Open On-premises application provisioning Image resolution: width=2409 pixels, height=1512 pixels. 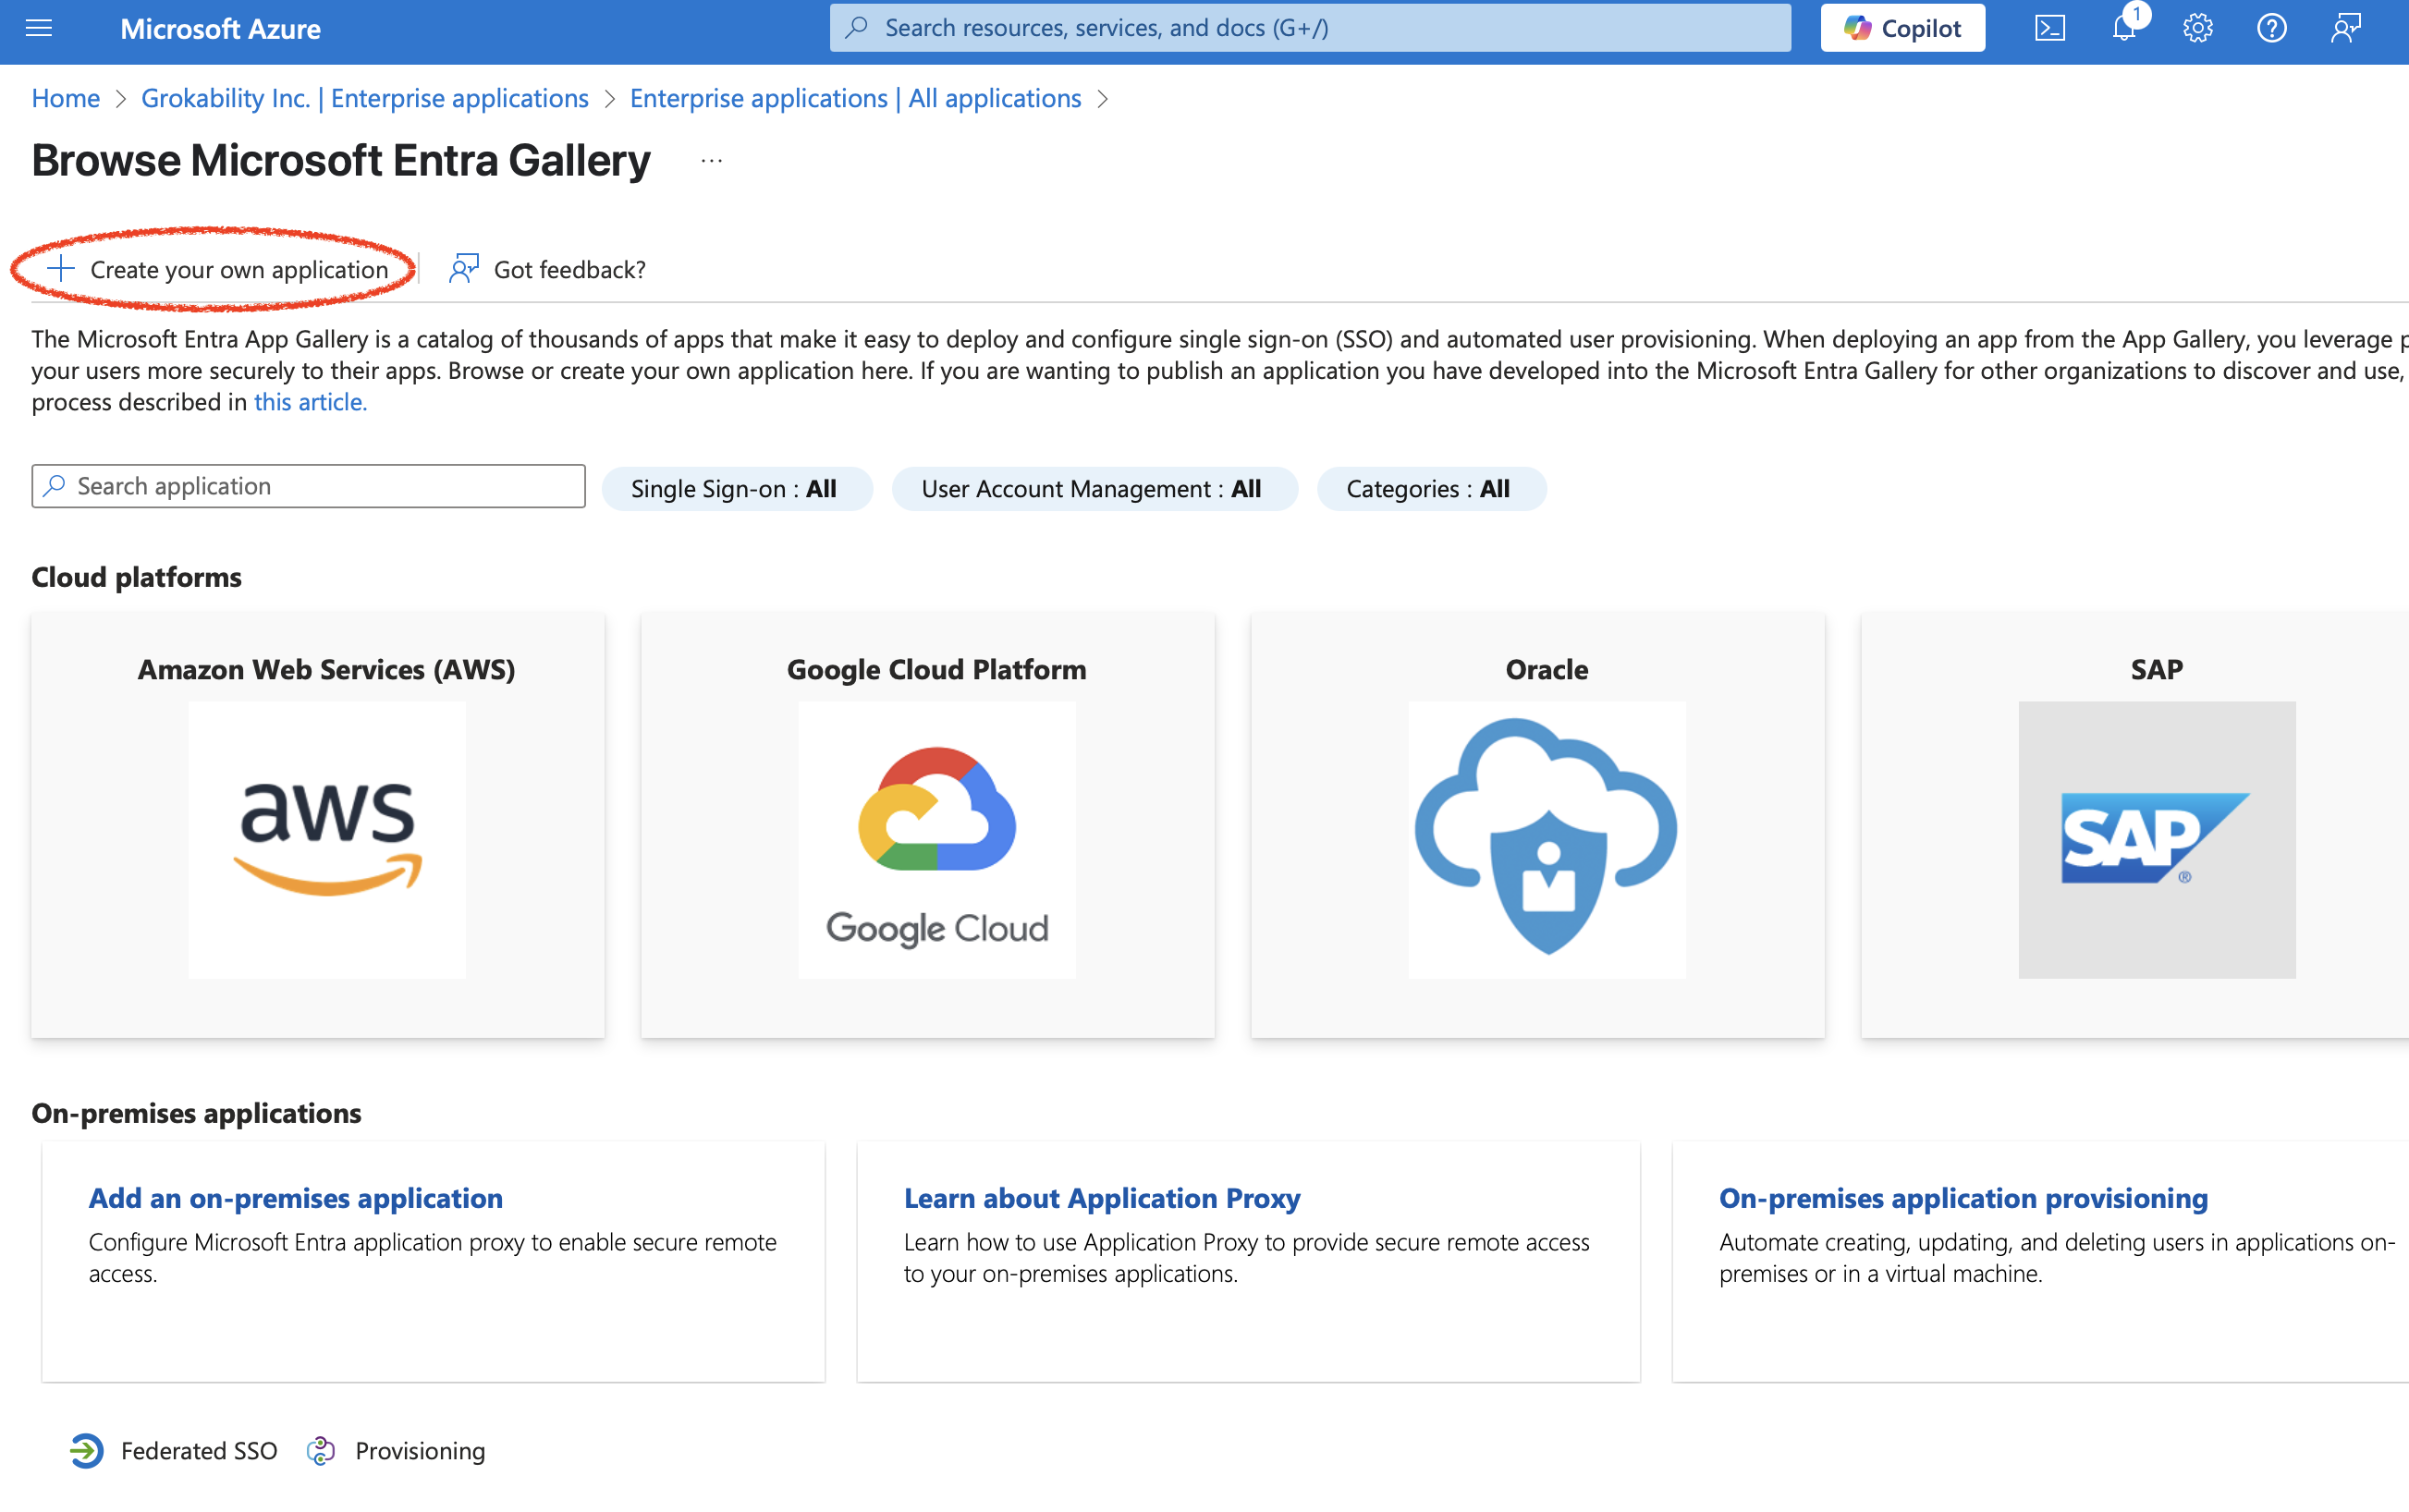pos(1963,1198)
